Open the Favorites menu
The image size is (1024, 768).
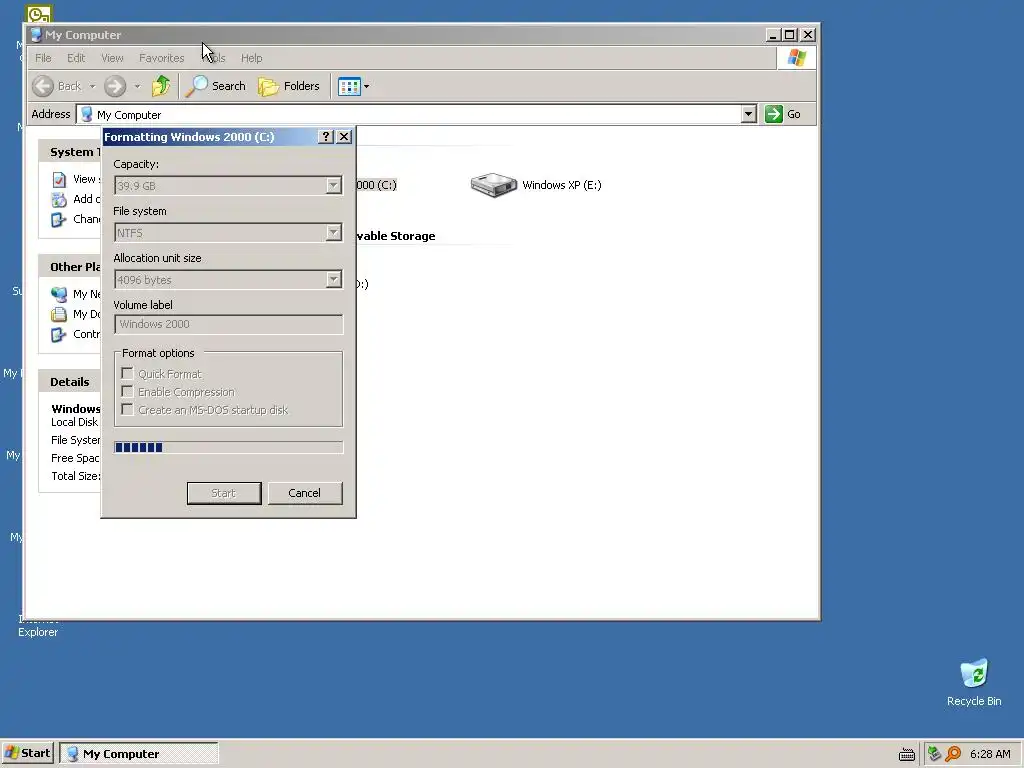[161, 58]
